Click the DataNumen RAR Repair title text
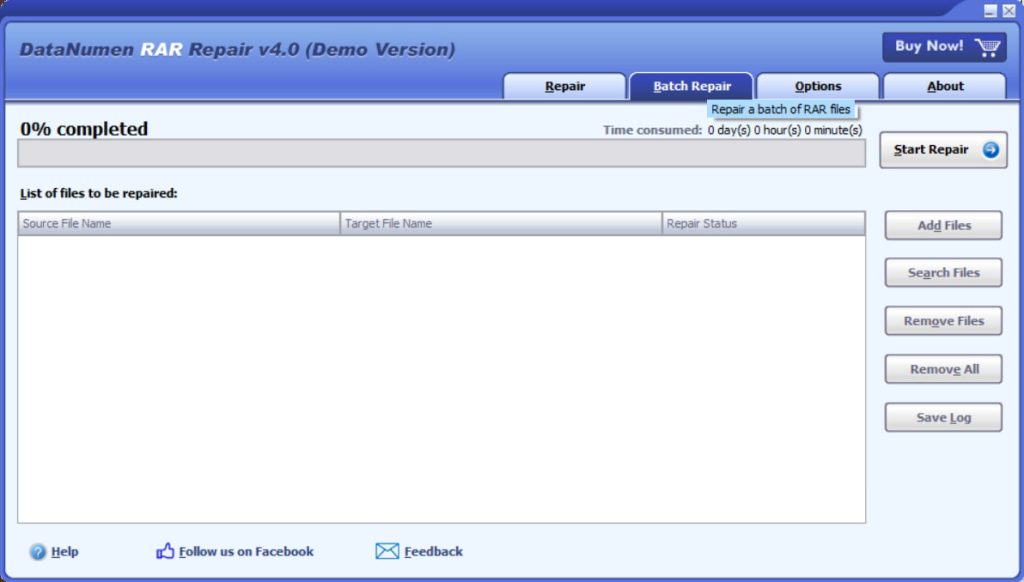Screen dimensions: 1024x582 pyautogui.click(x=238, y=50)
